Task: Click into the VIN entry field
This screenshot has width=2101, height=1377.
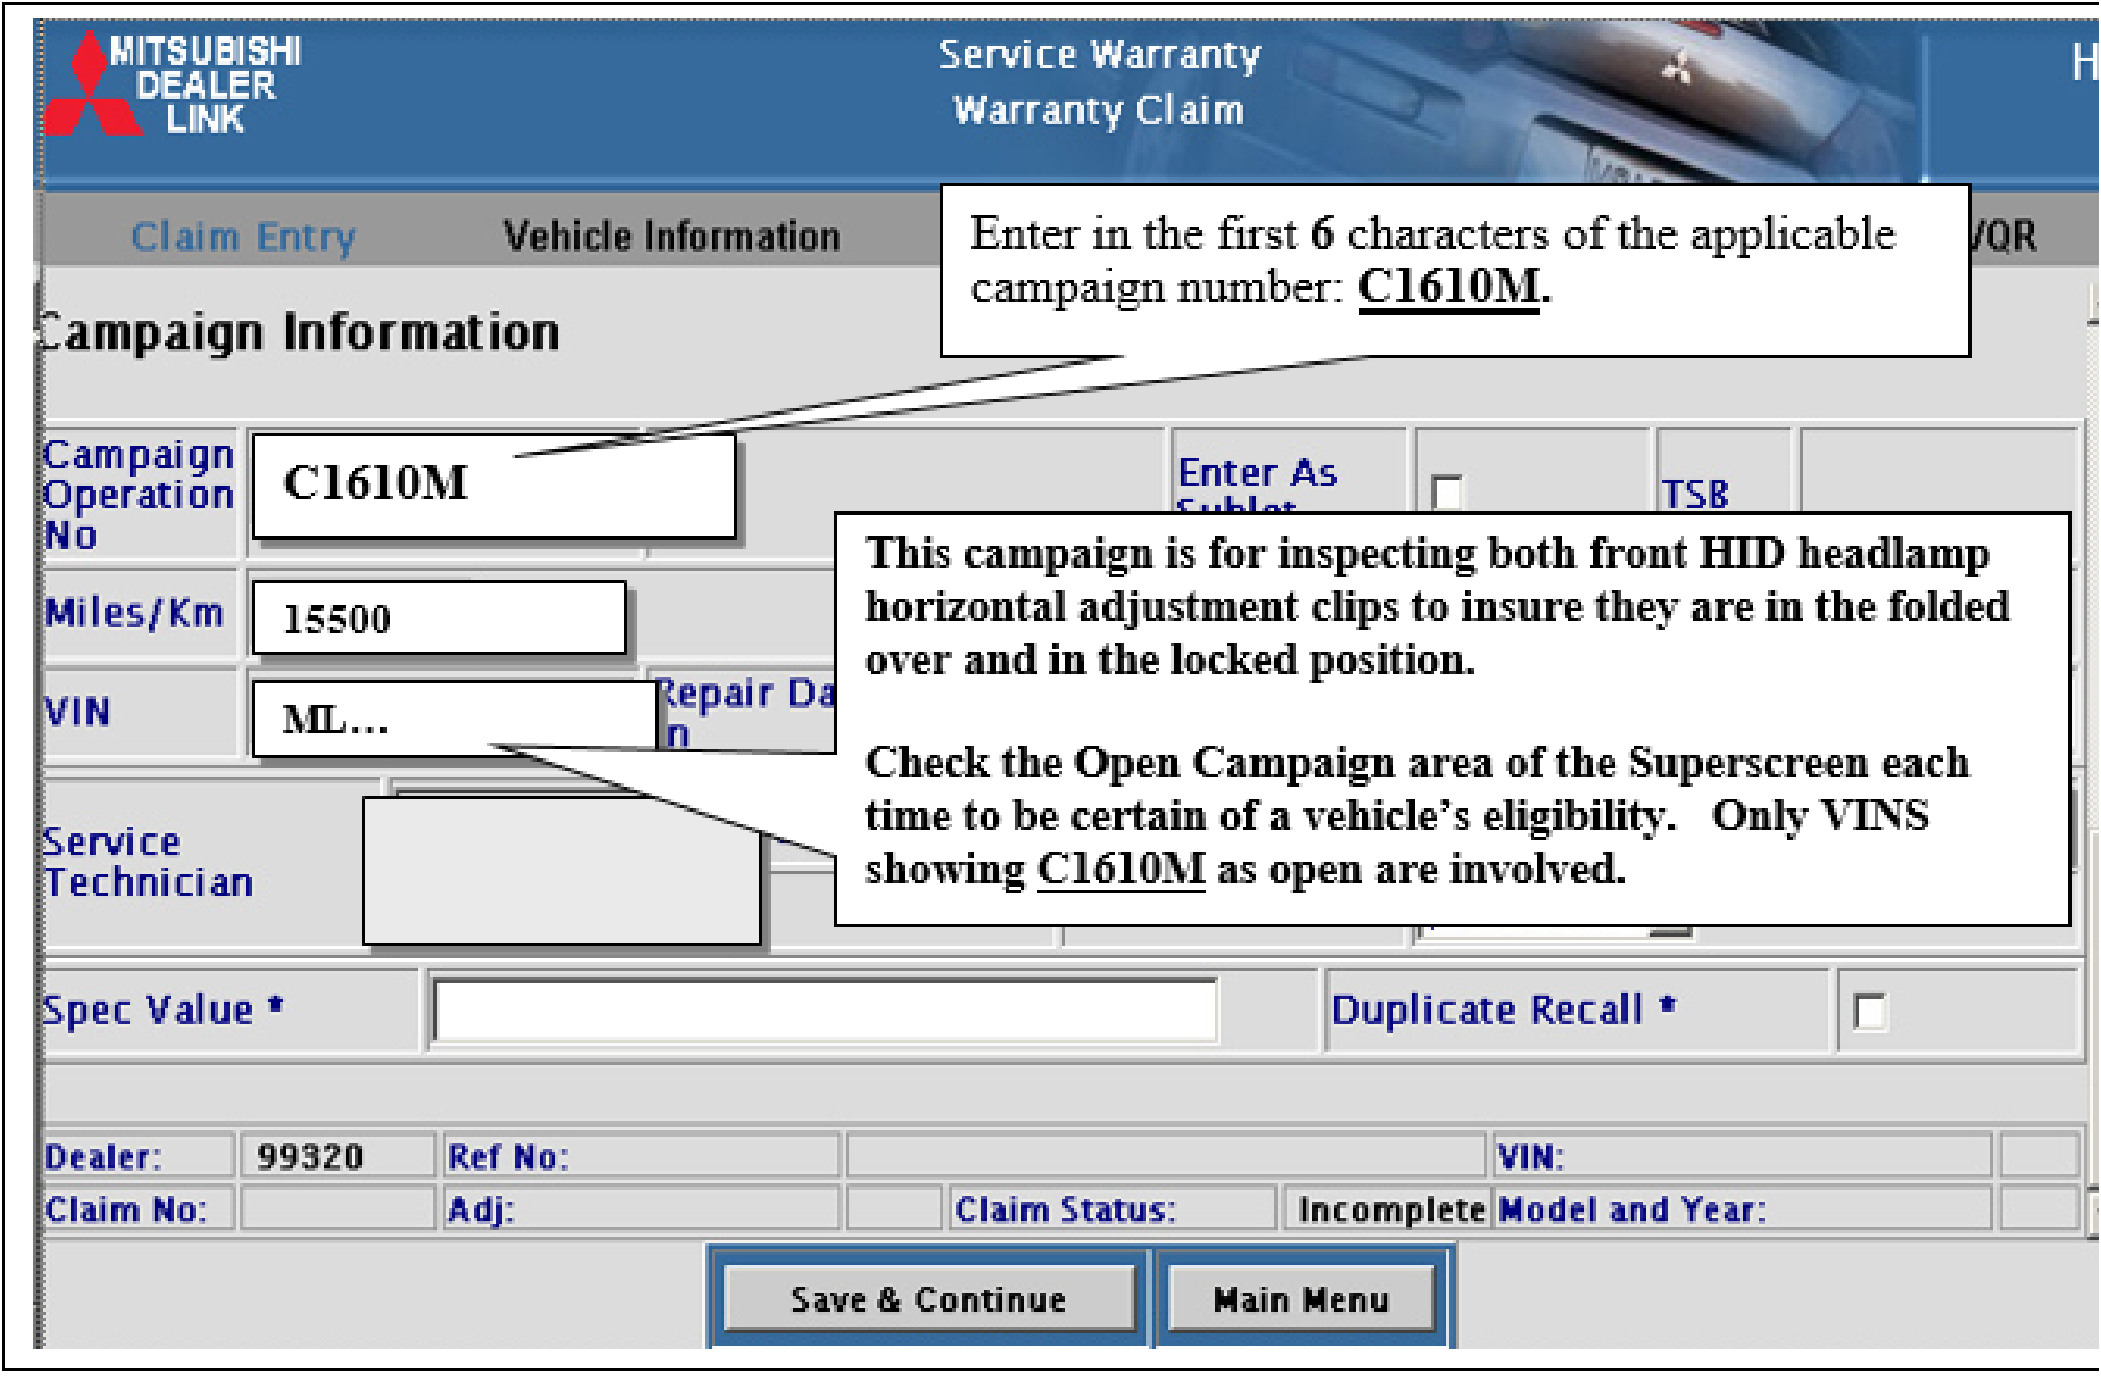Action: (454, 718)
